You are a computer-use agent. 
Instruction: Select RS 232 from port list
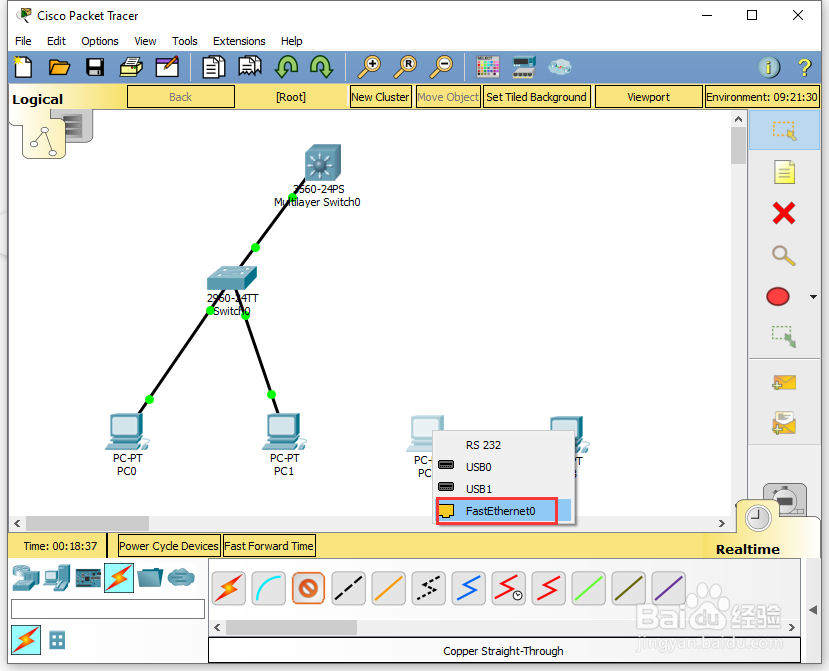coord(504,445)
